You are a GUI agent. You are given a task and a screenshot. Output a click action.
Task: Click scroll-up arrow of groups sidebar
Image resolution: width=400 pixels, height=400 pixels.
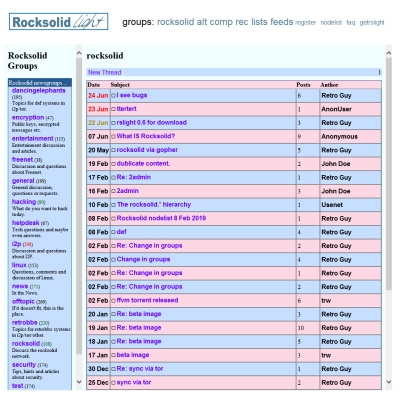tap(79, 53)
